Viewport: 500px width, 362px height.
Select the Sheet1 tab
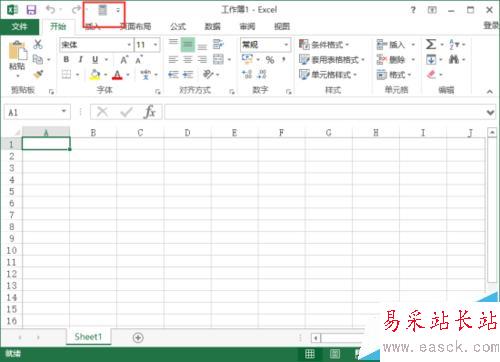(x=88, y=337)
